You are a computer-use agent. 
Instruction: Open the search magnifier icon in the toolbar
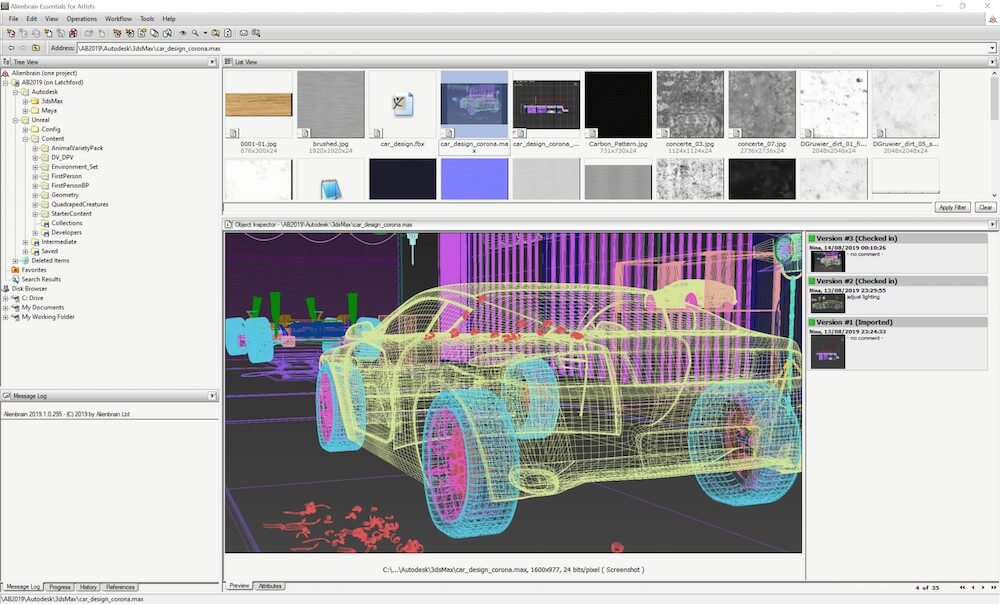coord(196,33)
